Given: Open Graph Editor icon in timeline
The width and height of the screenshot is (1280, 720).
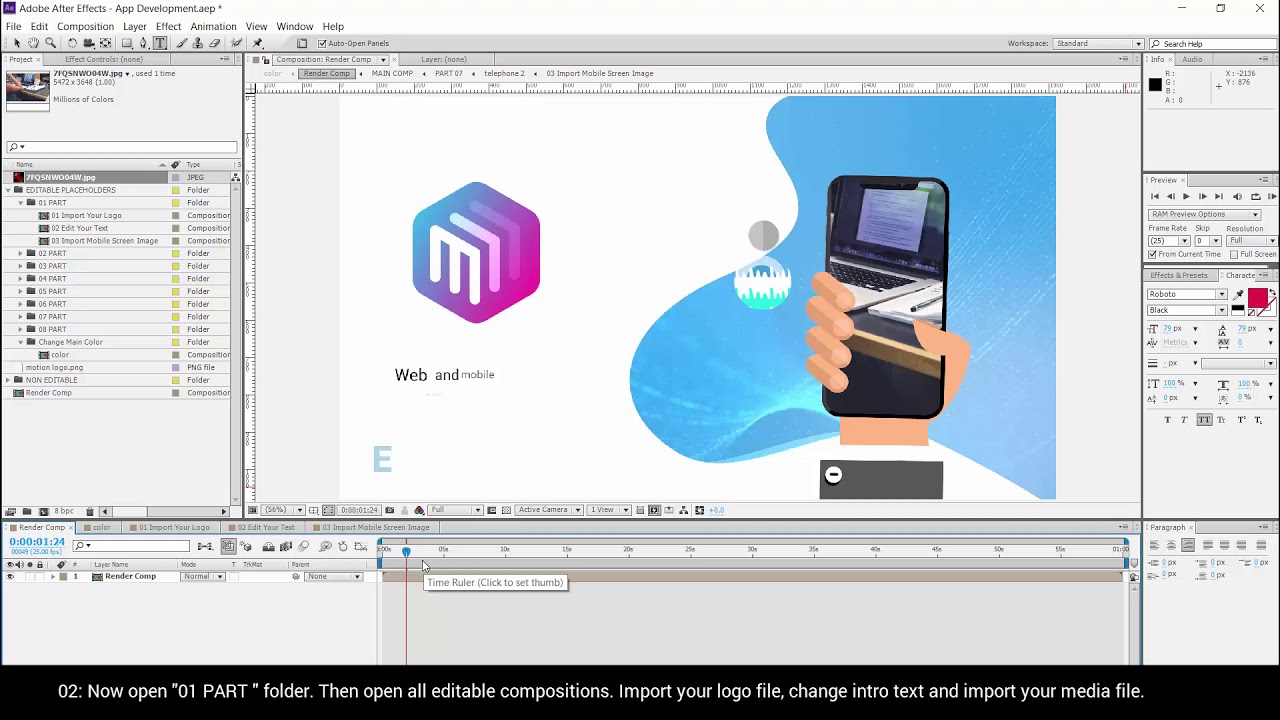Looking at the screenshot, I should coord(361,546).
